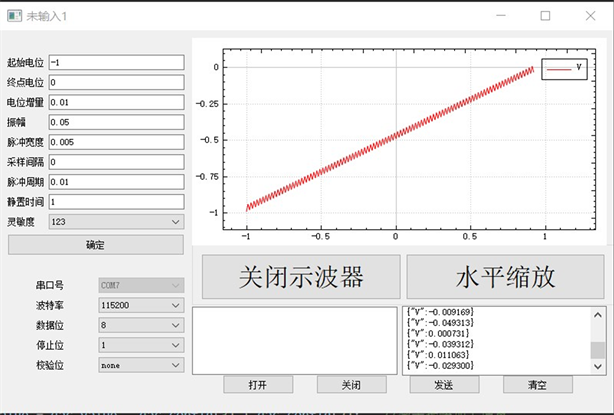
Task: Focus the 电位增量 text box
Action: coord(115,102)
